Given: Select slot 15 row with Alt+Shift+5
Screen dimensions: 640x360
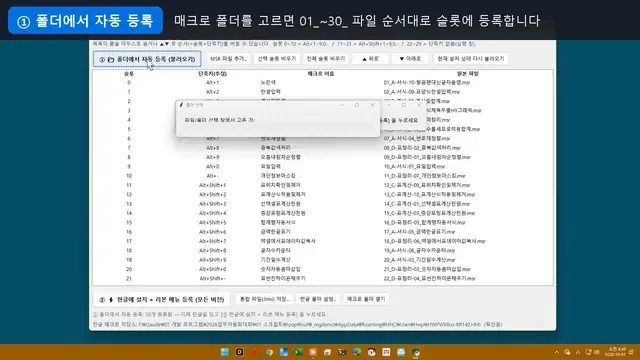Looking at the screenshot, I should tap(322, 222).
